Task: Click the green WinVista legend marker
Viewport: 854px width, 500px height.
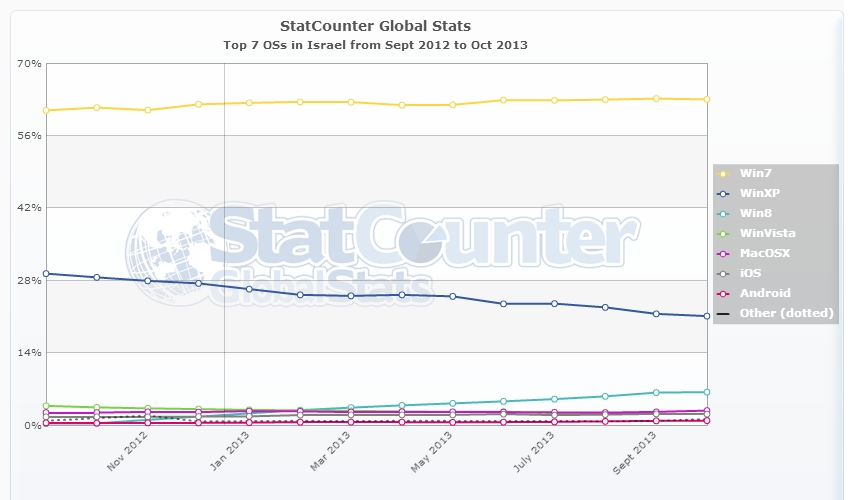Action: pyautogui.click(x=724, y=233)
